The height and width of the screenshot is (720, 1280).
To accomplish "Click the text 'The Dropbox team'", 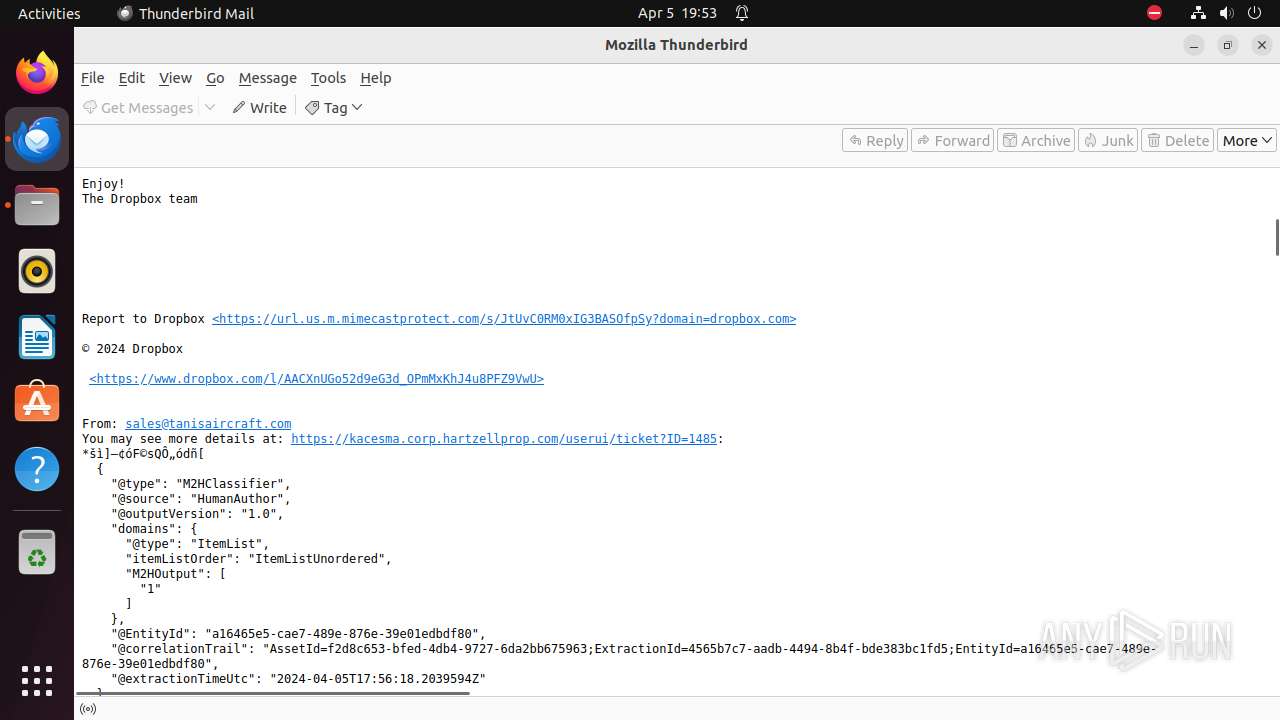I will (x=140, y=199).
